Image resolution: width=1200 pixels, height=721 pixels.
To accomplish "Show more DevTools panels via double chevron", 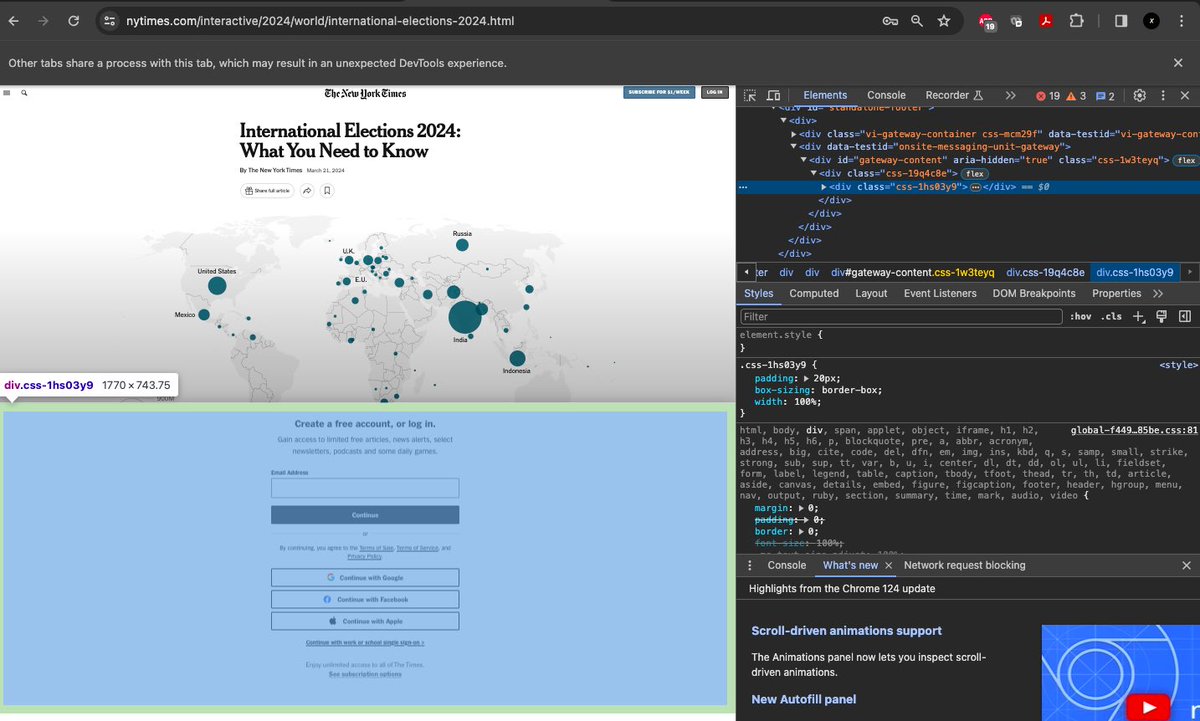I will click(x=1010, y=95).
